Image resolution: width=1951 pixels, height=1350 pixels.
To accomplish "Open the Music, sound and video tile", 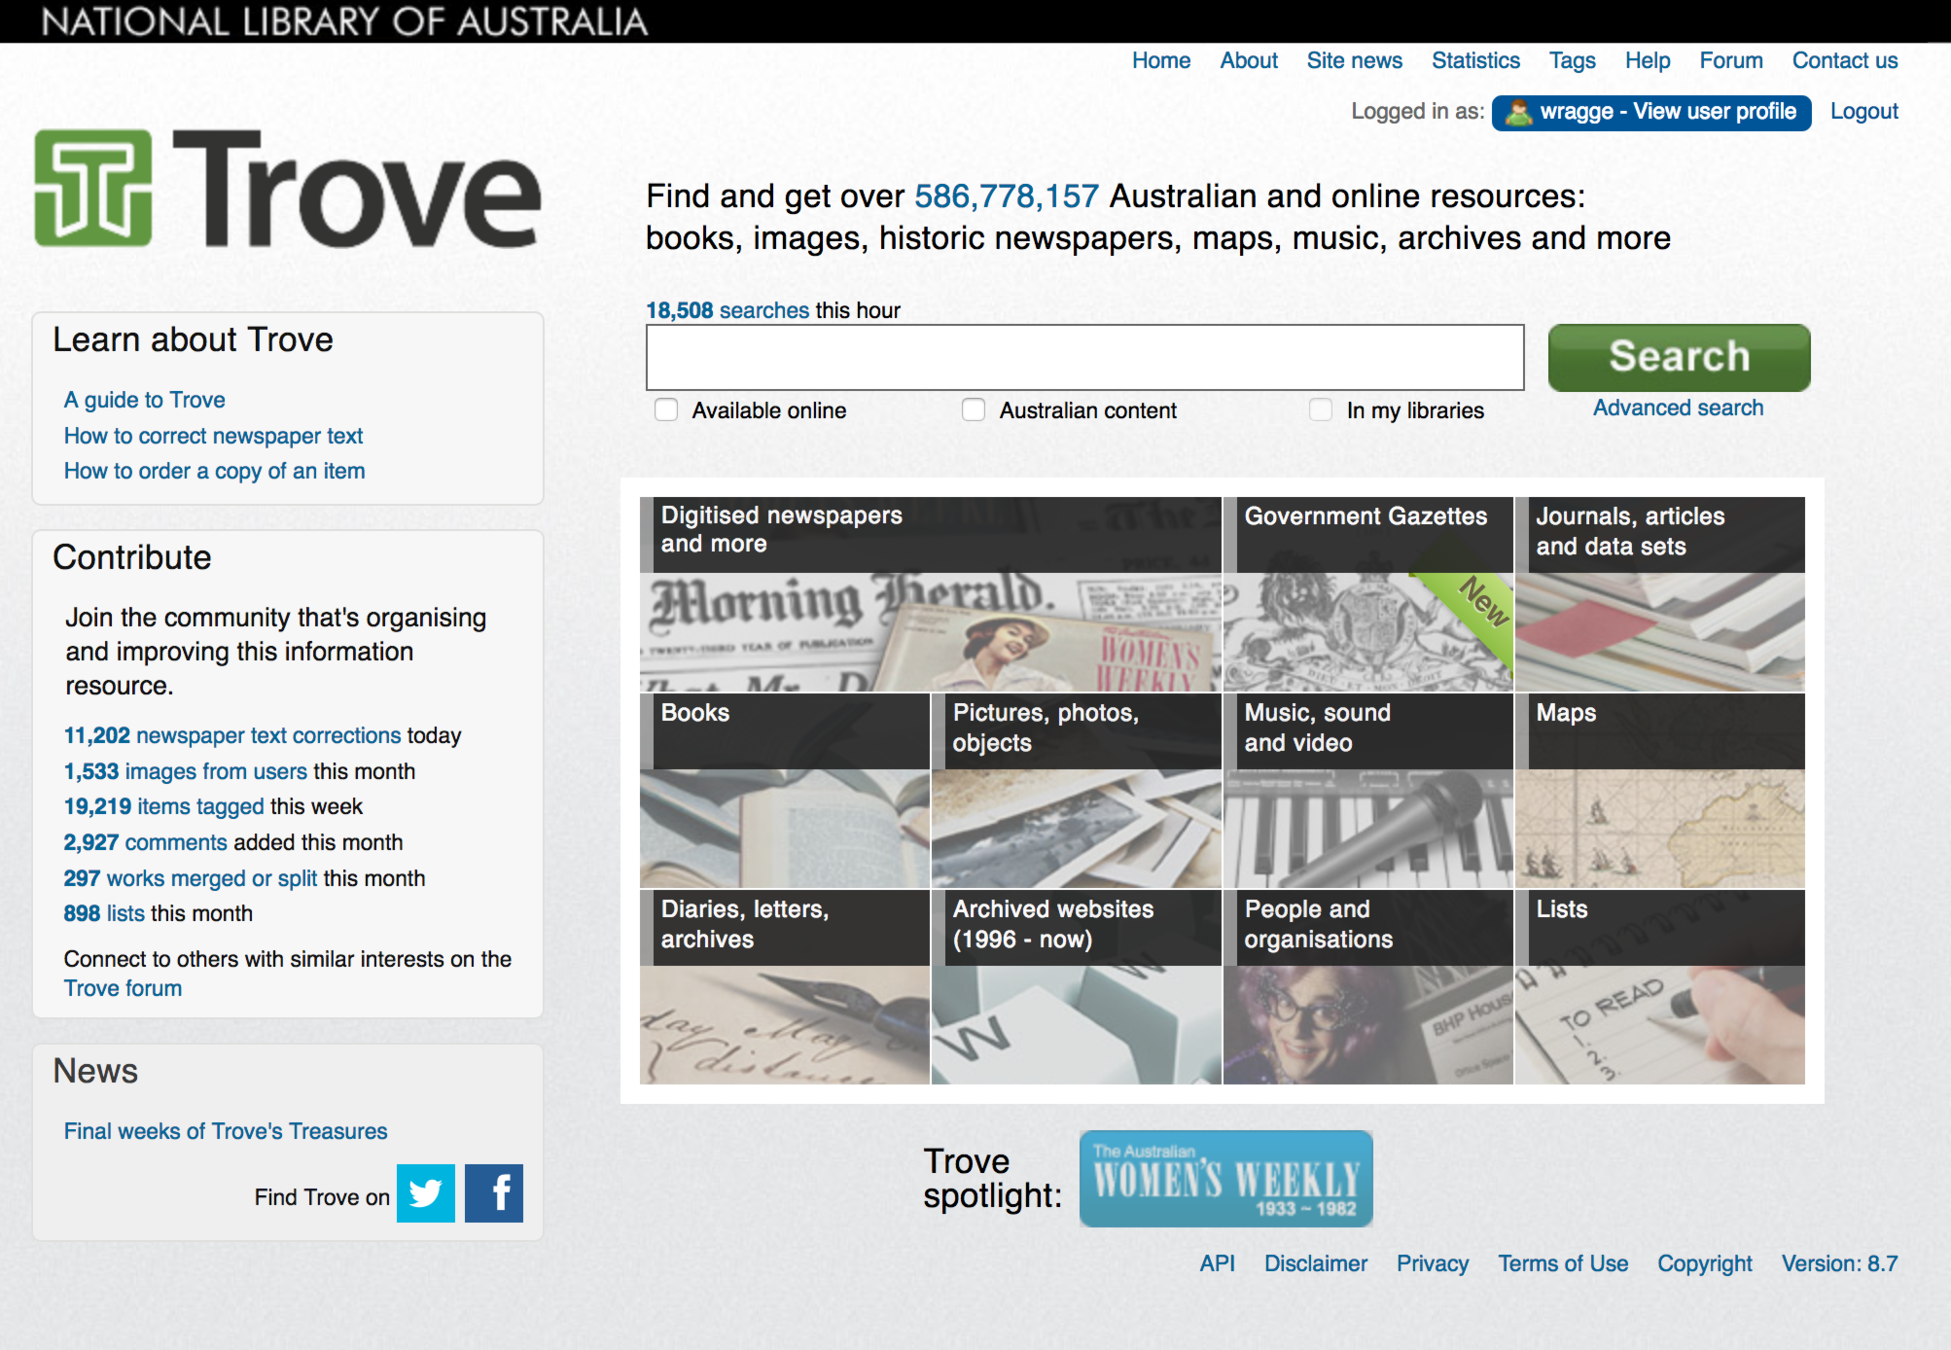I will click(x=1367, y=790).
